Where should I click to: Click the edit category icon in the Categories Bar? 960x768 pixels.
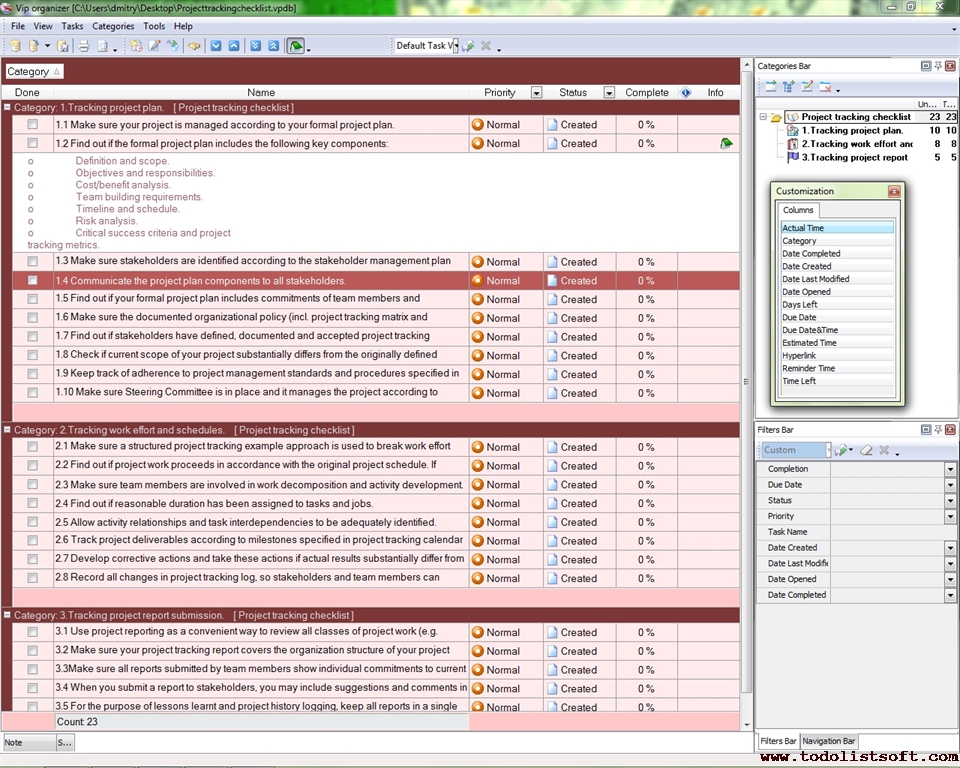pyautogui.click(x=807, y=87)
